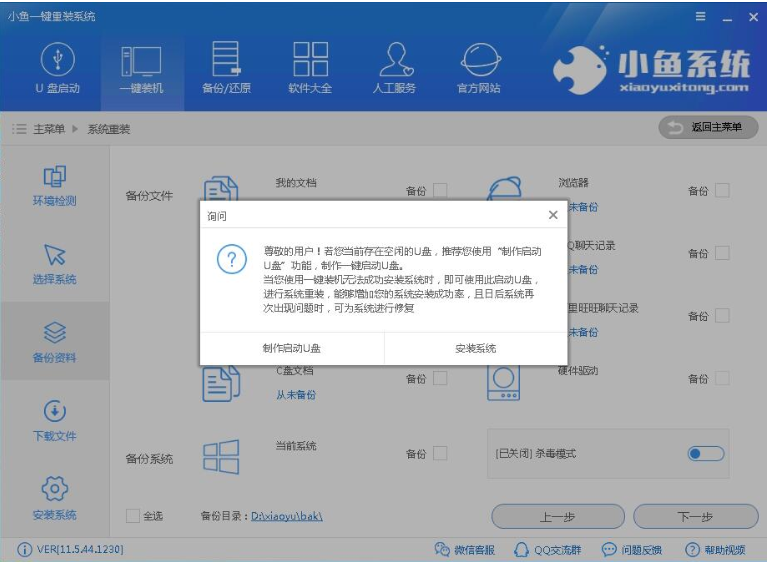Click the 安装系统 dialog button
The height and width of the screenshot is (562, 770).
click(476, 349)
